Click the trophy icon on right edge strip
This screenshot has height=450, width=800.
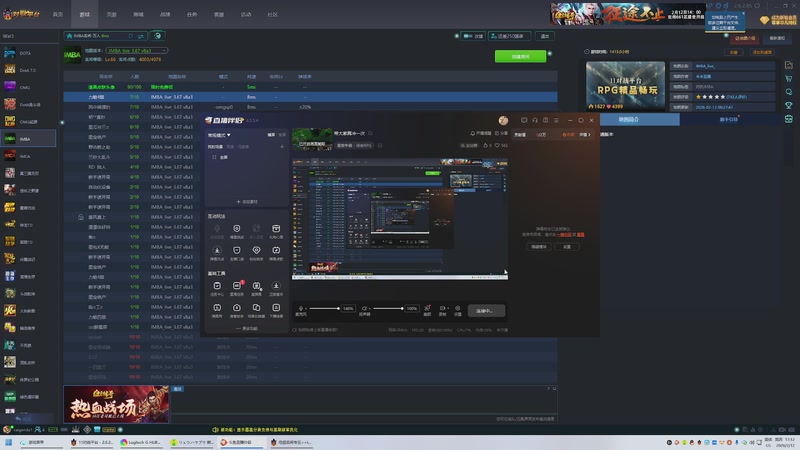click(x=789, y=106)
